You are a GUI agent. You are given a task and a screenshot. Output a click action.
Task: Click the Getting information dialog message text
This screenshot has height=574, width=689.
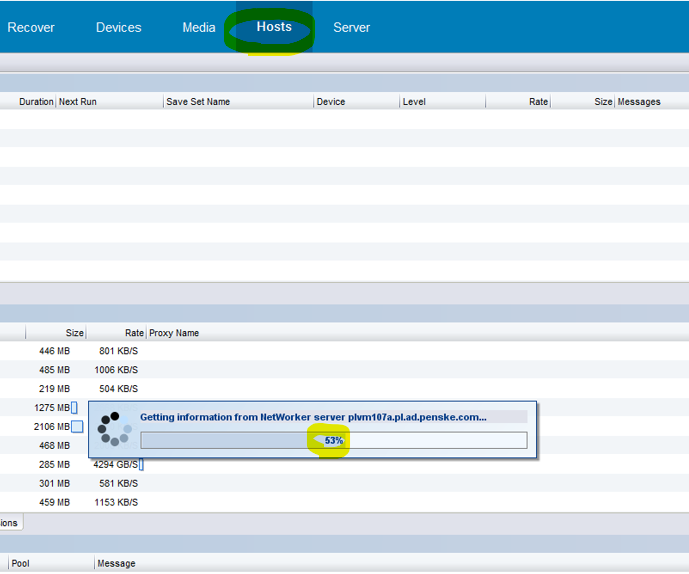click(313, 416)
